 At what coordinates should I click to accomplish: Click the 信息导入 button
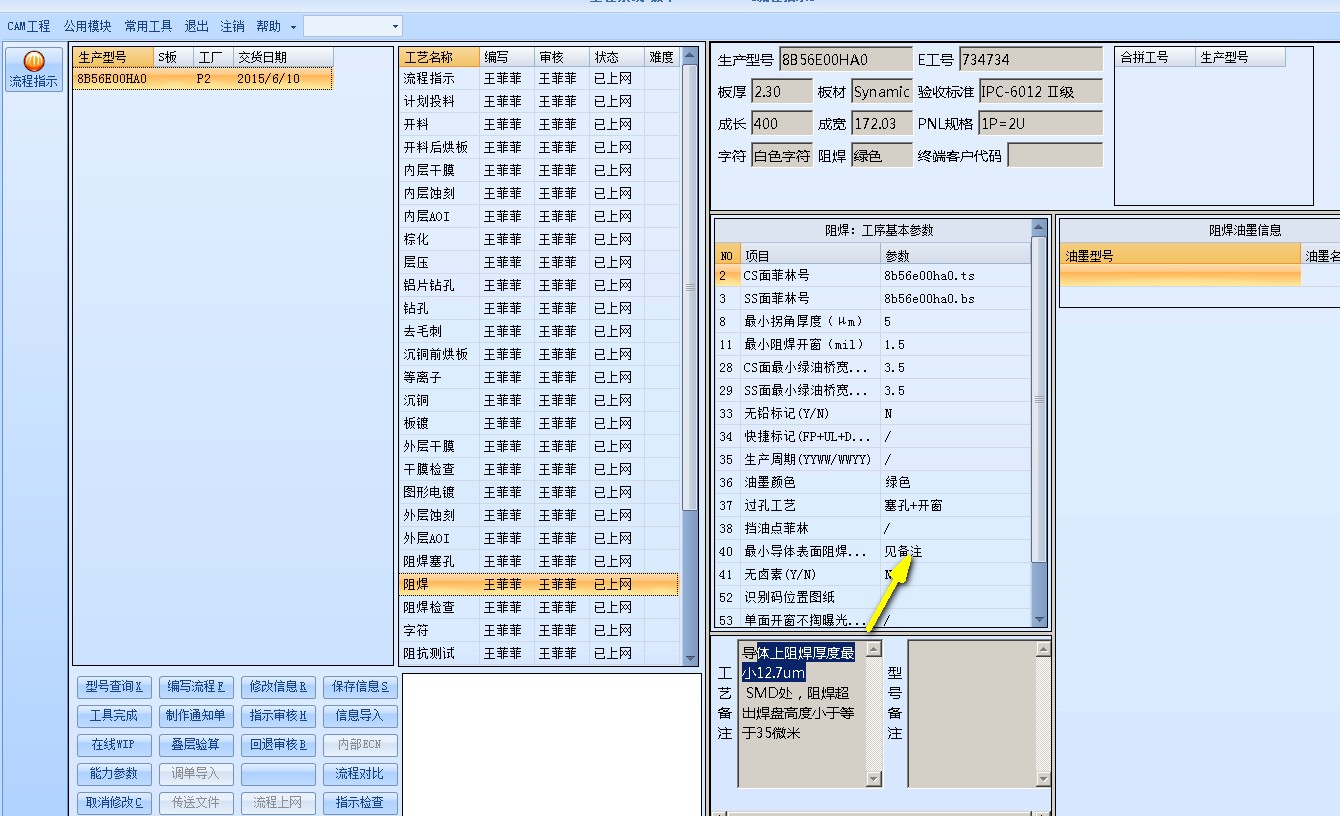pyautogui.click(x=360, y=716)
